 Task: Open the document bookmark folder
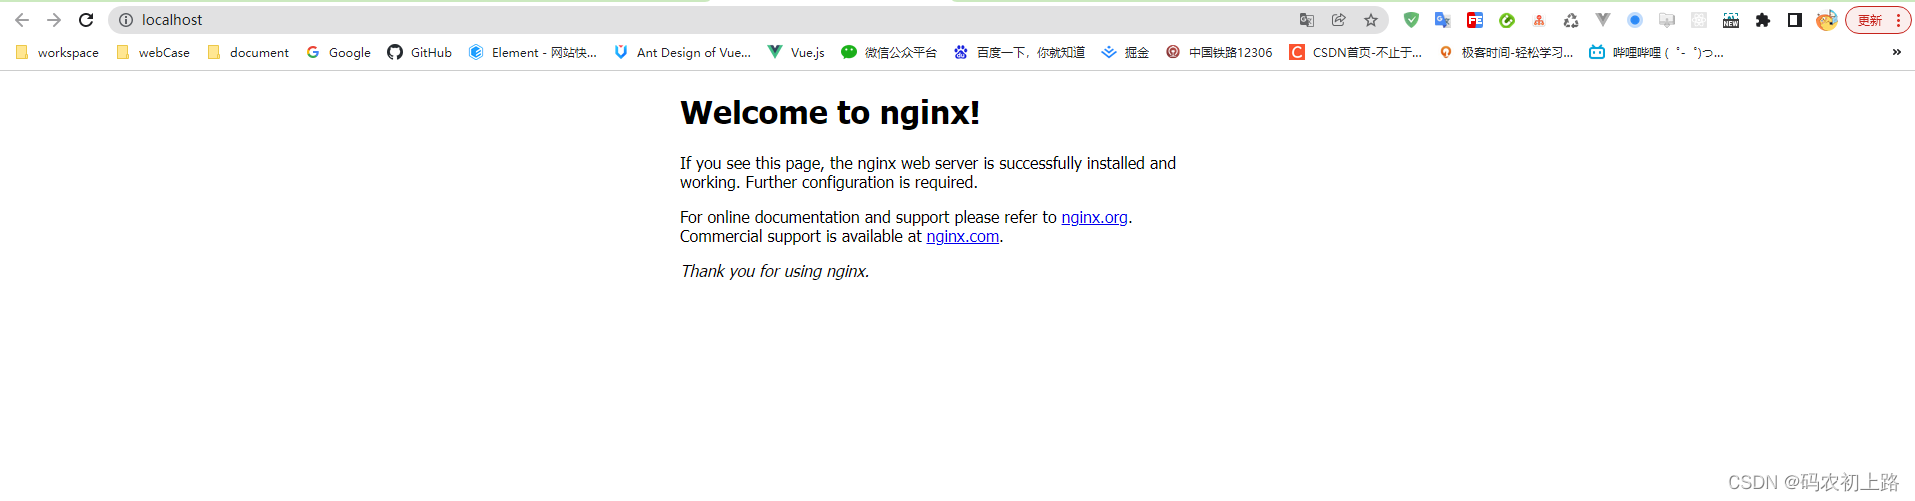point(248,52)
